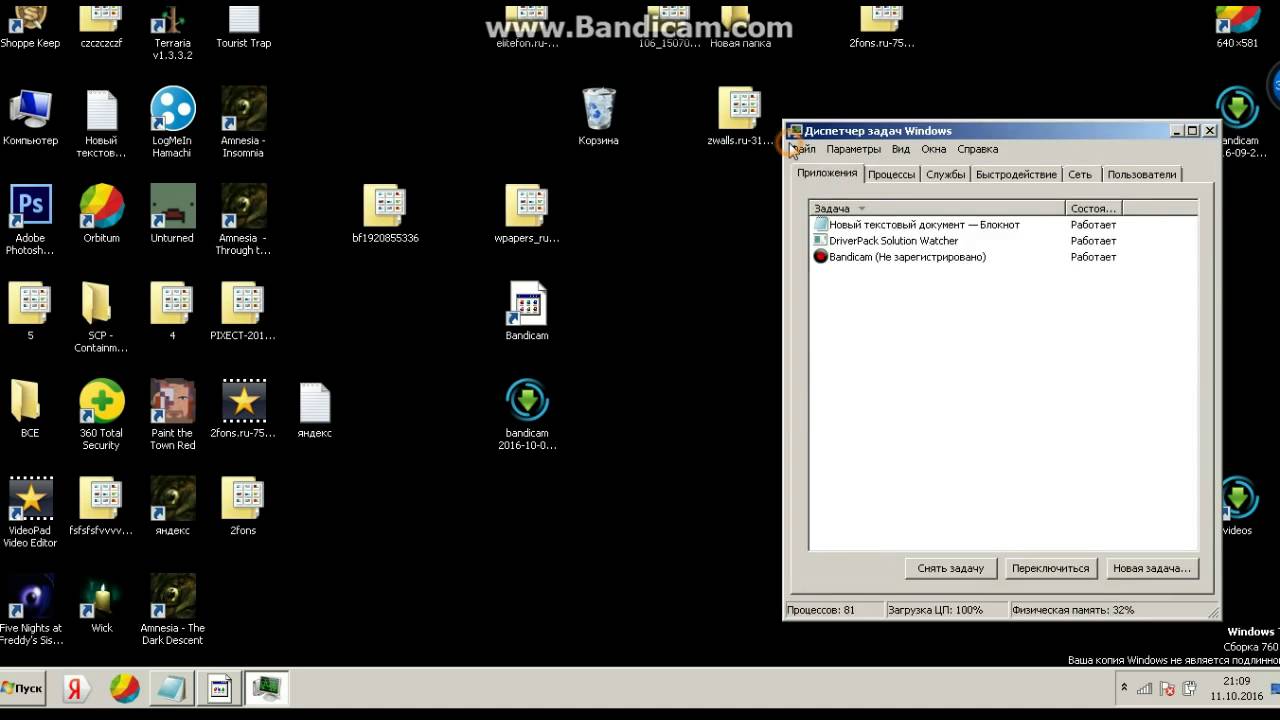Open the Корзина recycle bin
Screen dimensions: 1280x720
pyautogui.click(x=598, y=117)
